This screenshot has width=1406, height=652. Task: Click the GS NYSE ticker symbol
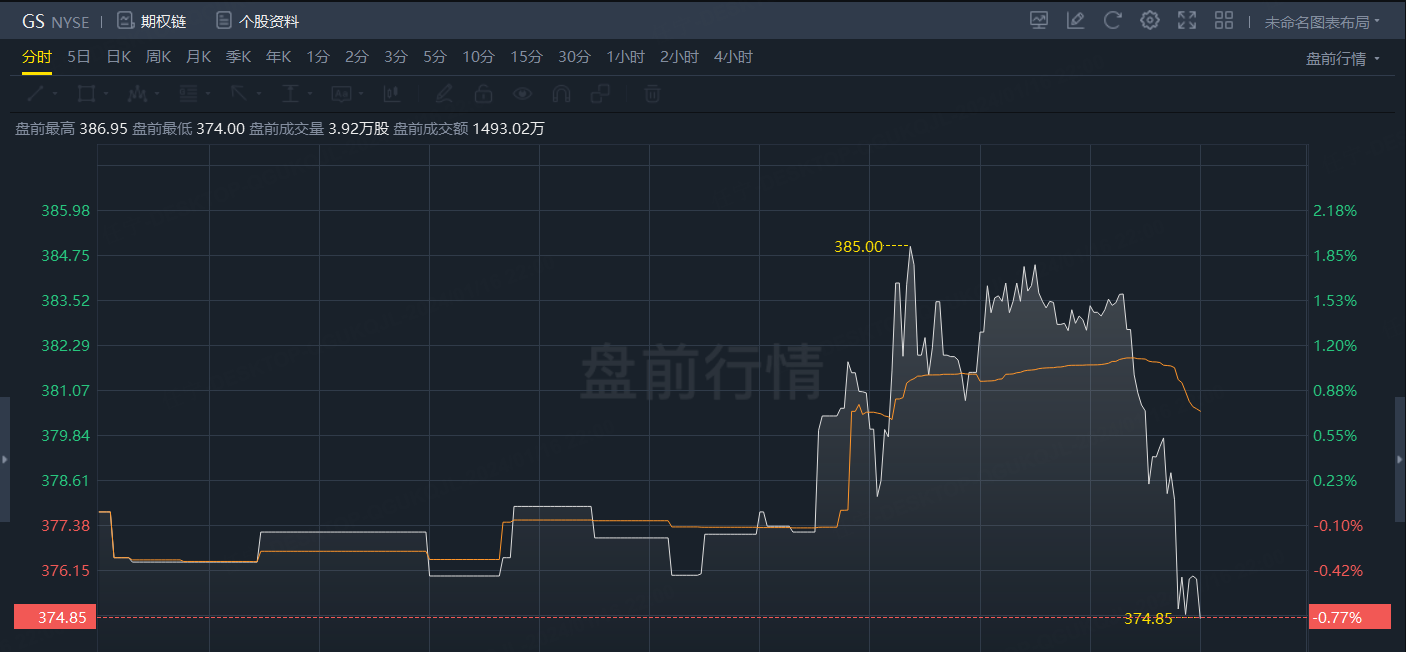(55, 21)
